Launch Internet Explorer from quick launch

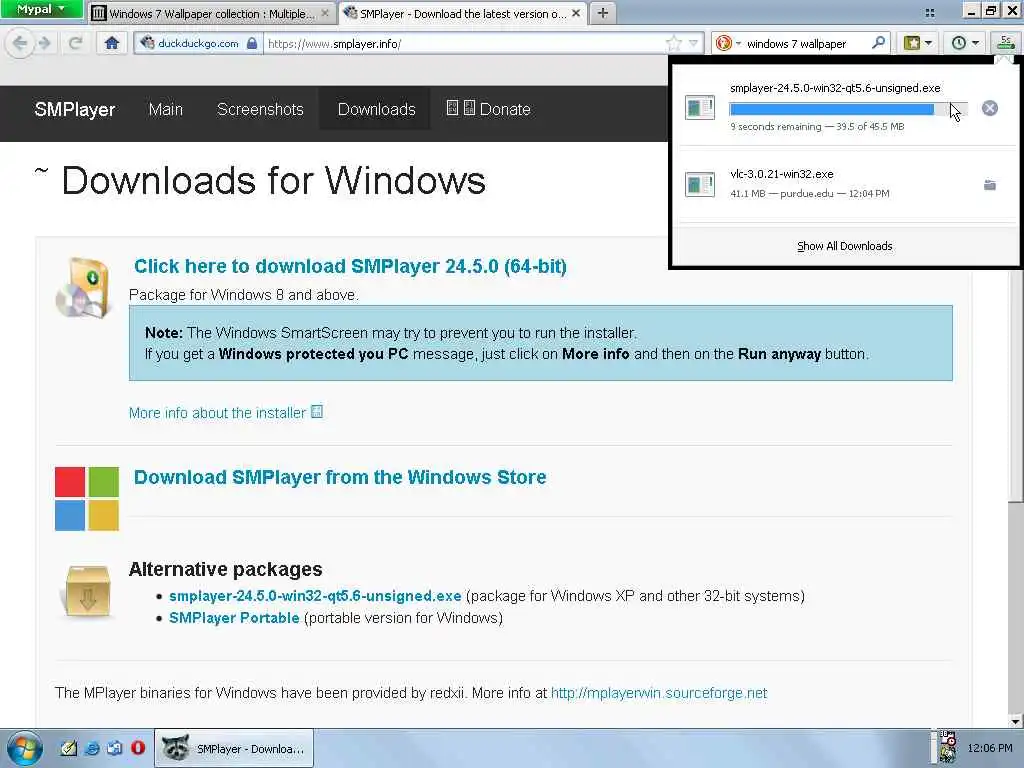tap(91, 748)
